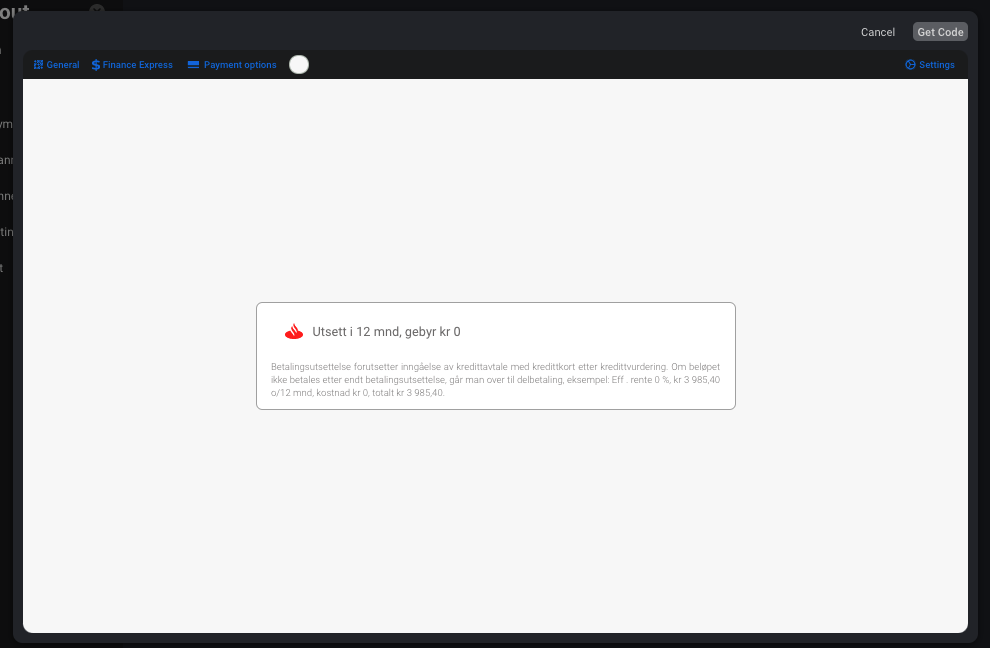Switch to the Finance Express tab
Viewport: 990px width, 648px height.
point(132,64)
